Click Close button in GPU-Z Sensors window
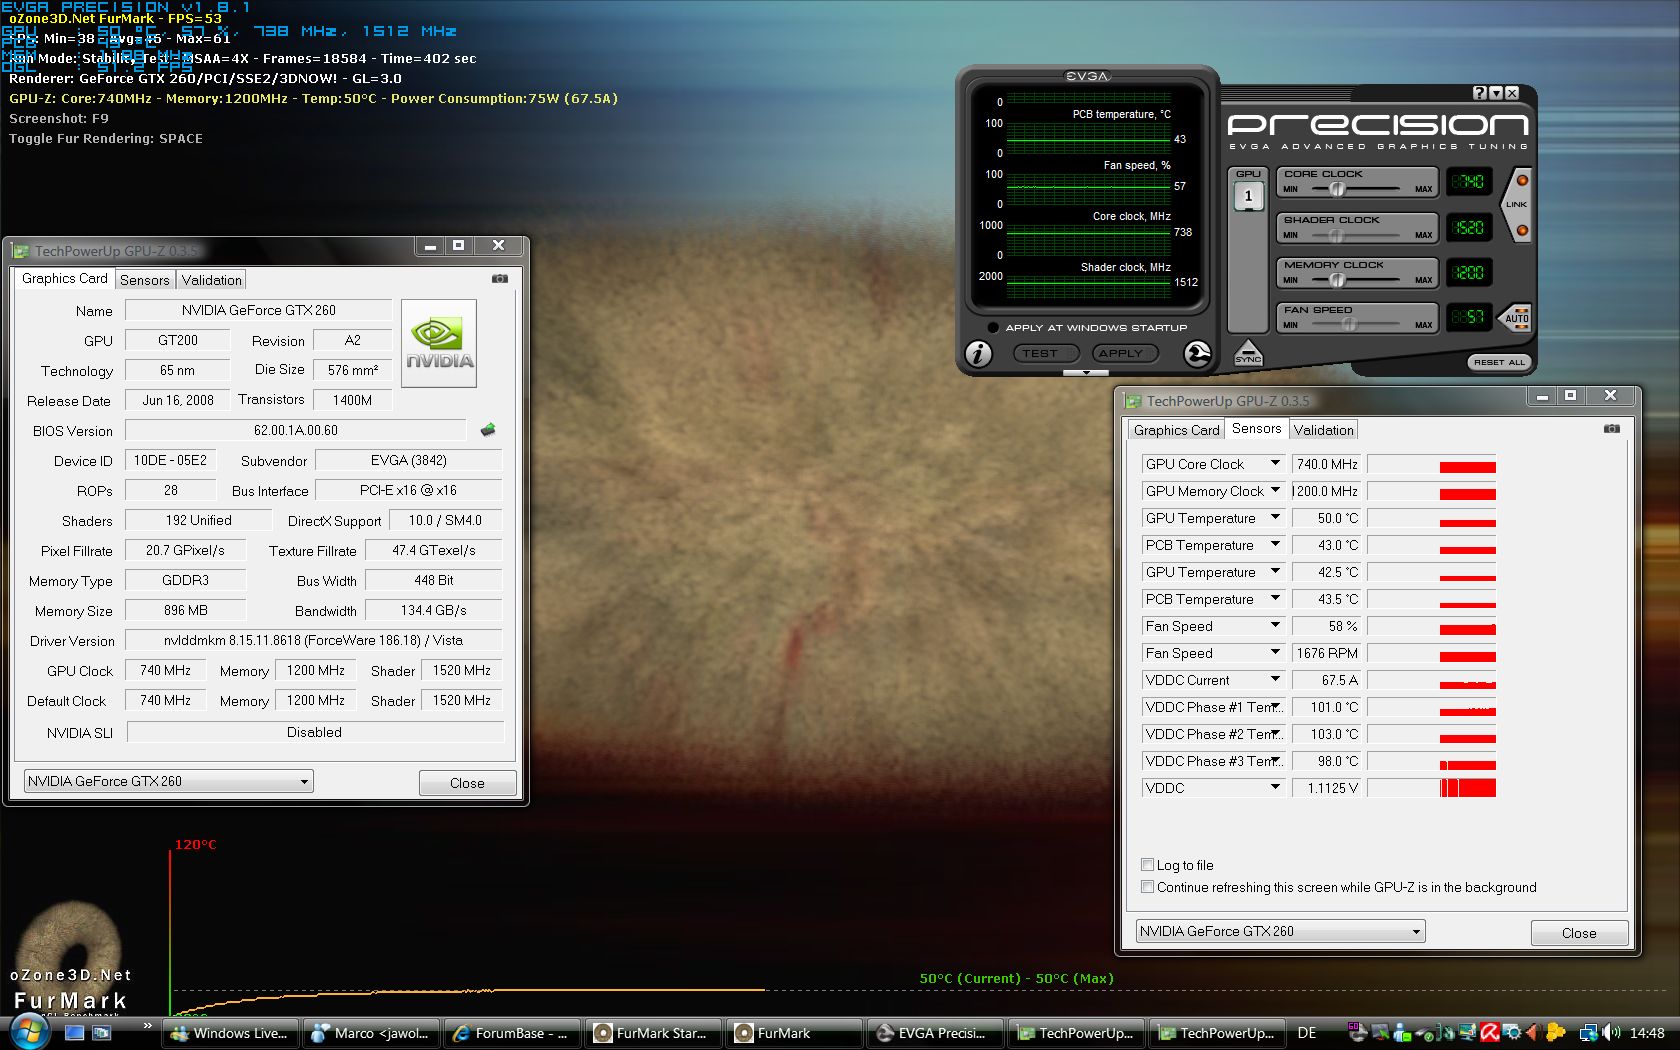The image size is (1680, 1050). coord(1579,933)
